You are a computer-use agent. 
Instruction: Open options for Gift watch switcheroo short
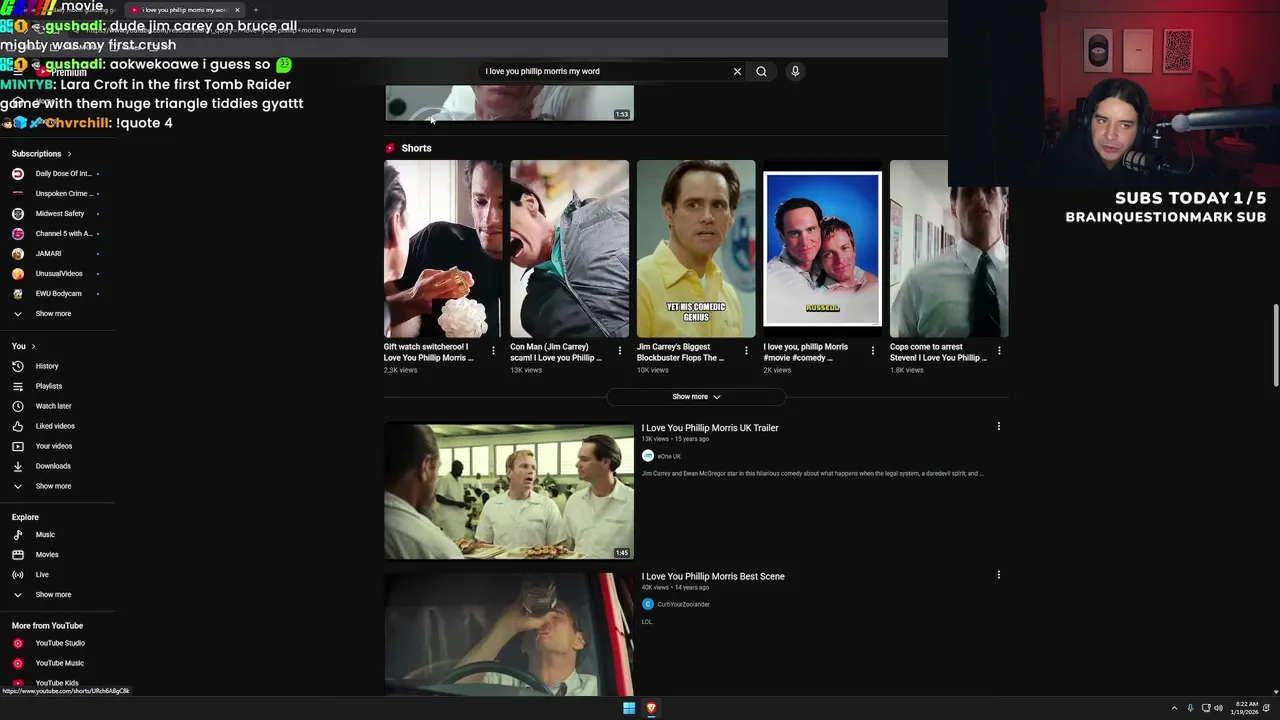coord(493,351)
